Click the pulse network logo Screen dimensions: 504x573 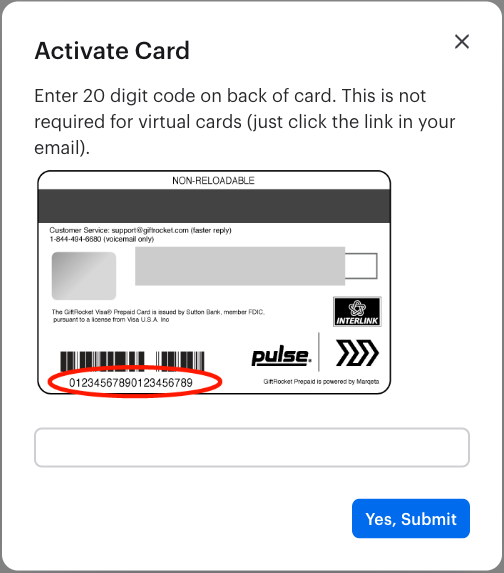[x=281, y=356]
